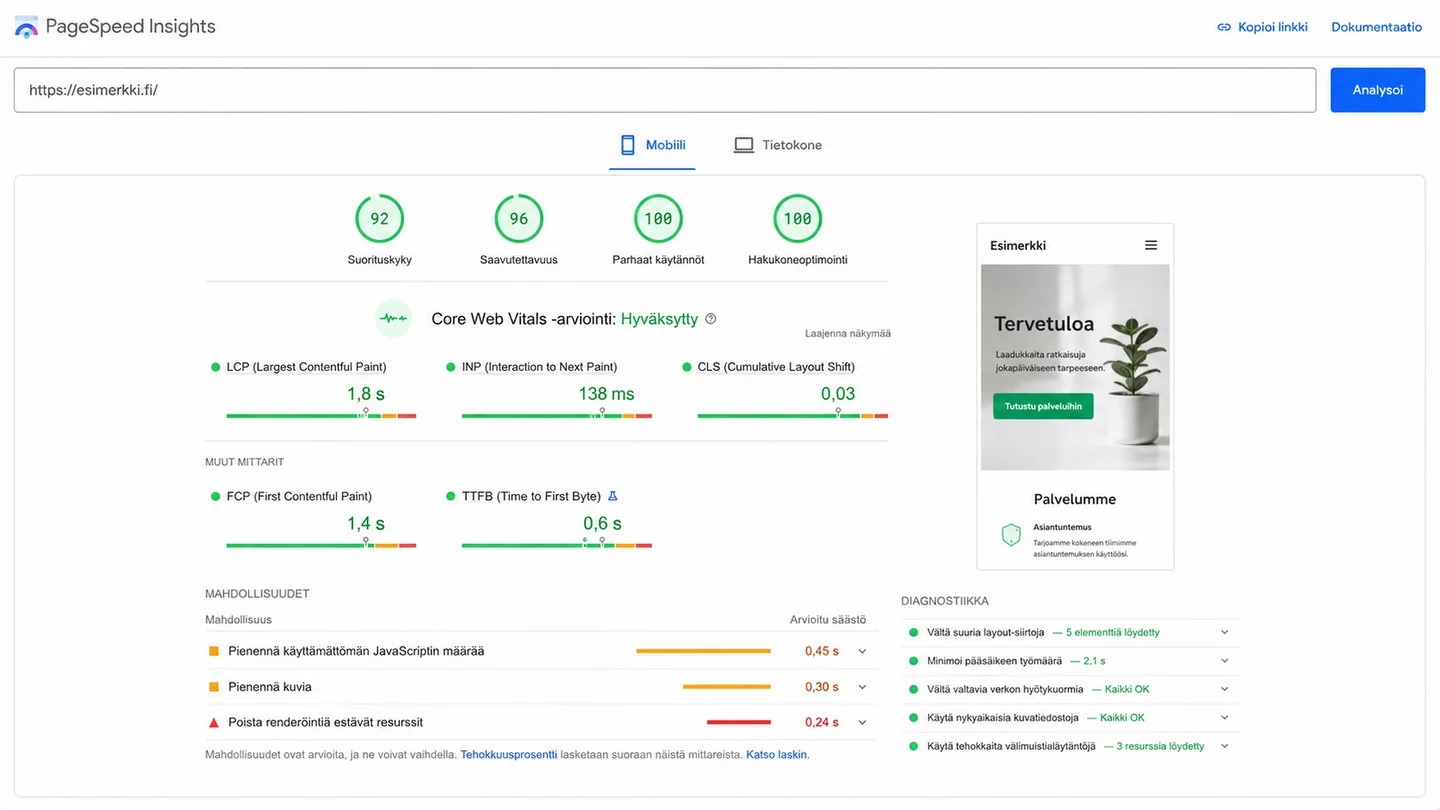Open the Katso laskin link

(x=777, y=755)
